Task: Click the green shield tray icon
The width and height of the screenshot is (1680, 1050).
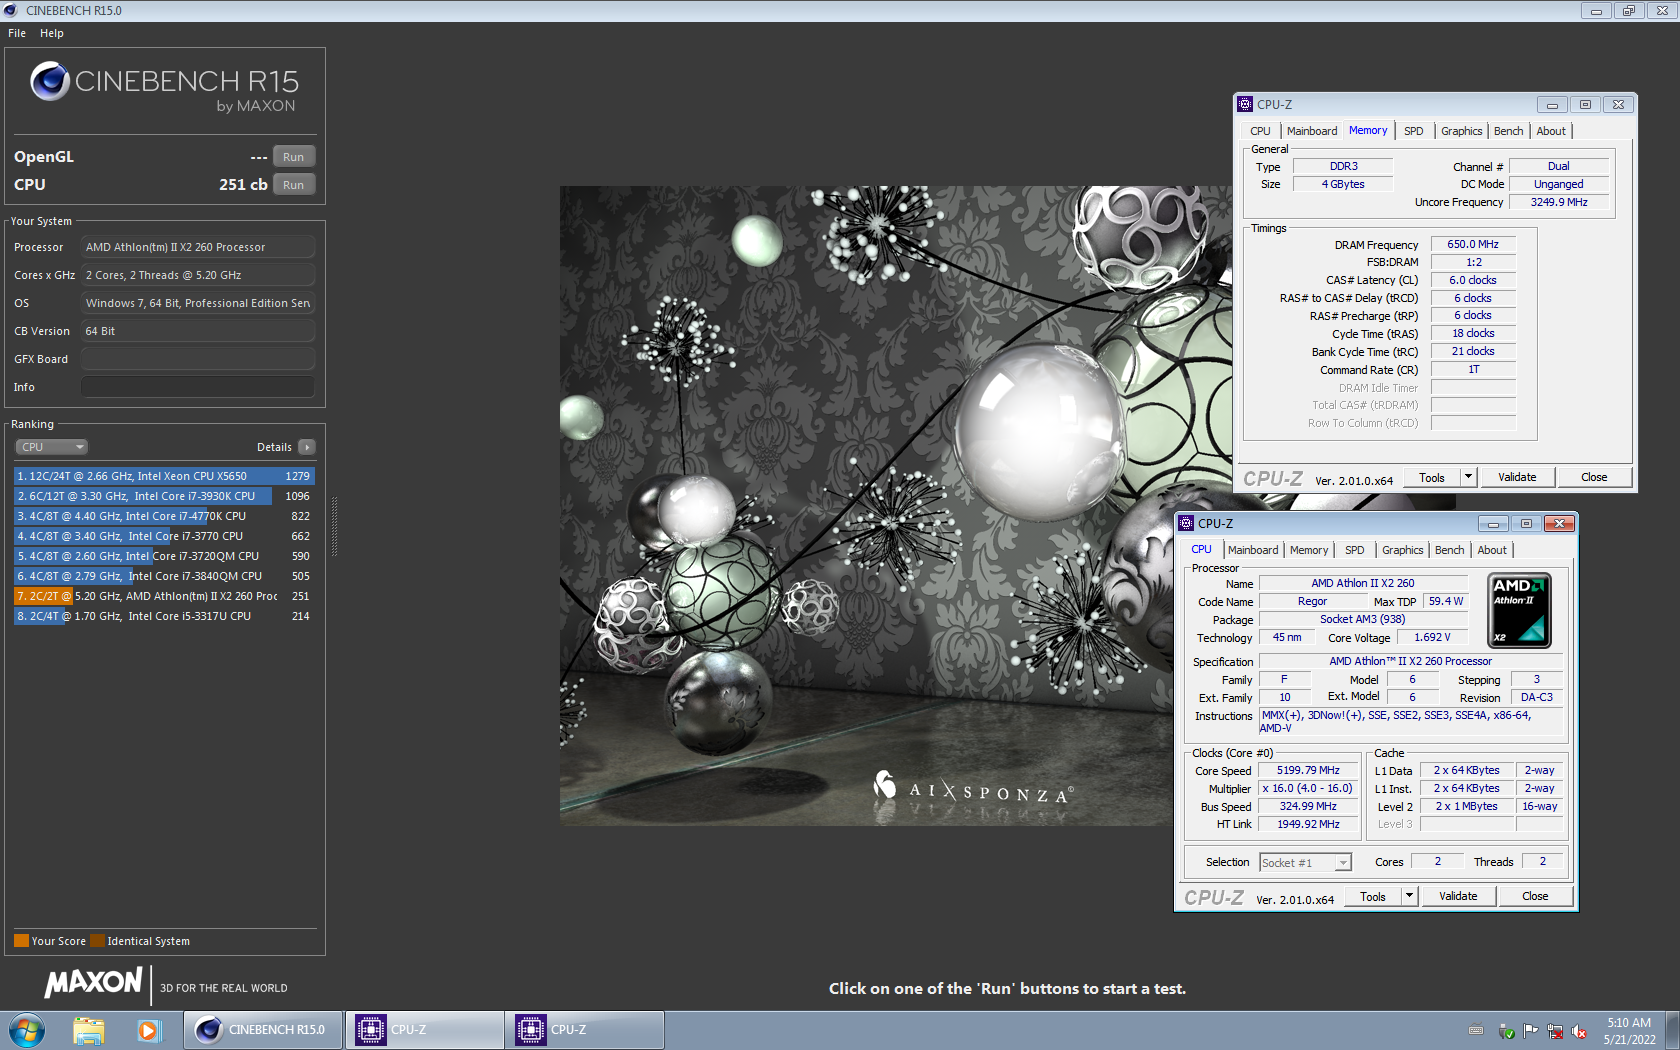Action: [x=1507, y=1031]
